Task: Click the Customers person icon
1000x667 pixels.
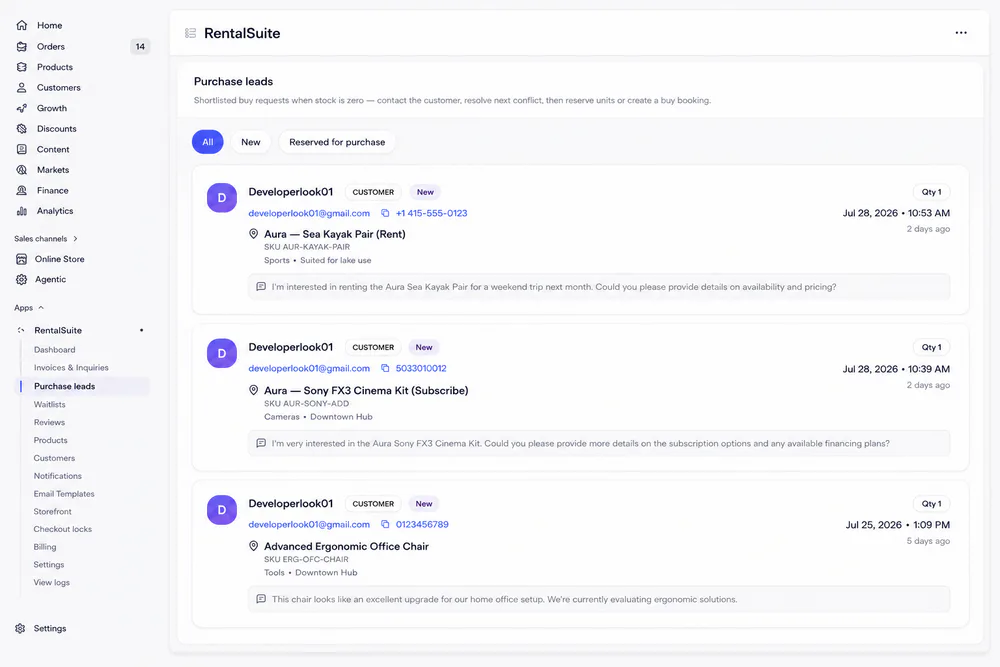Action: (22, 87)
